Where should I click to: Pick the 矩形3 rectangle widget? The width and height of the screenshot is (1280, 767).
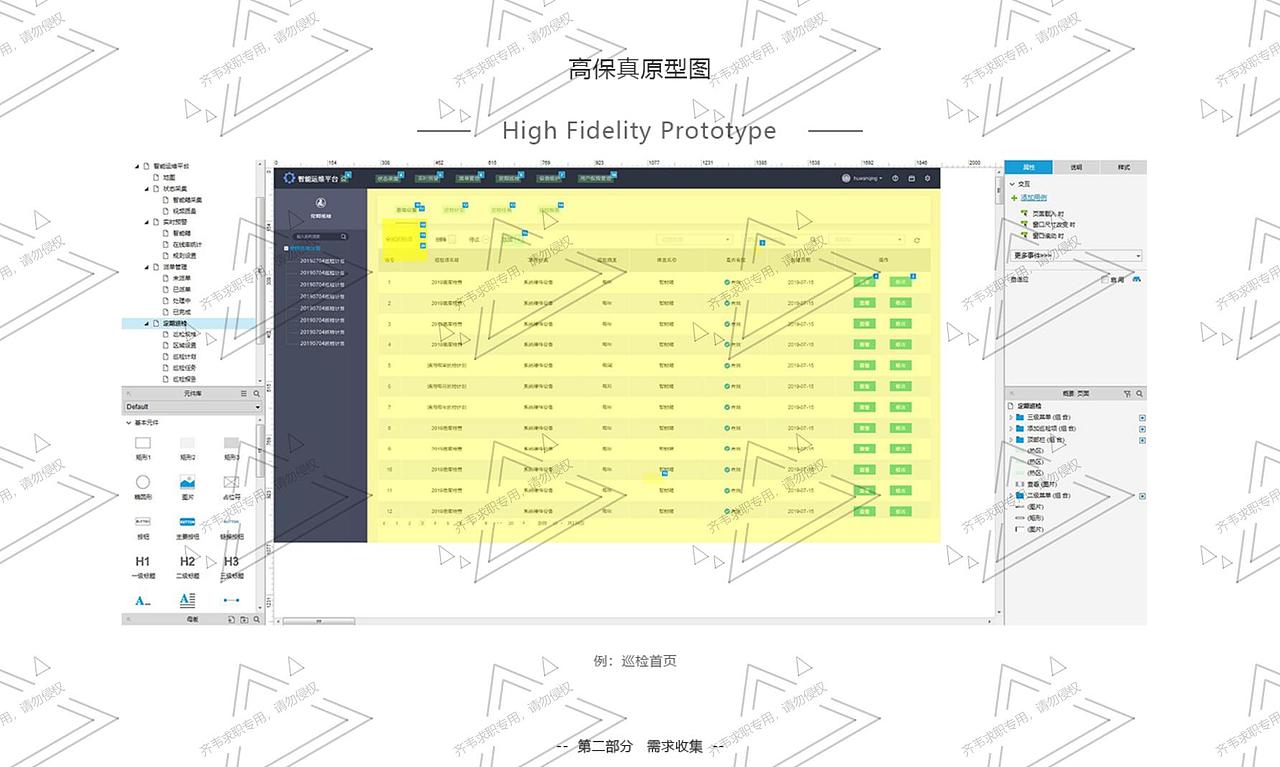pyautogui.click(x=231, y=447)
